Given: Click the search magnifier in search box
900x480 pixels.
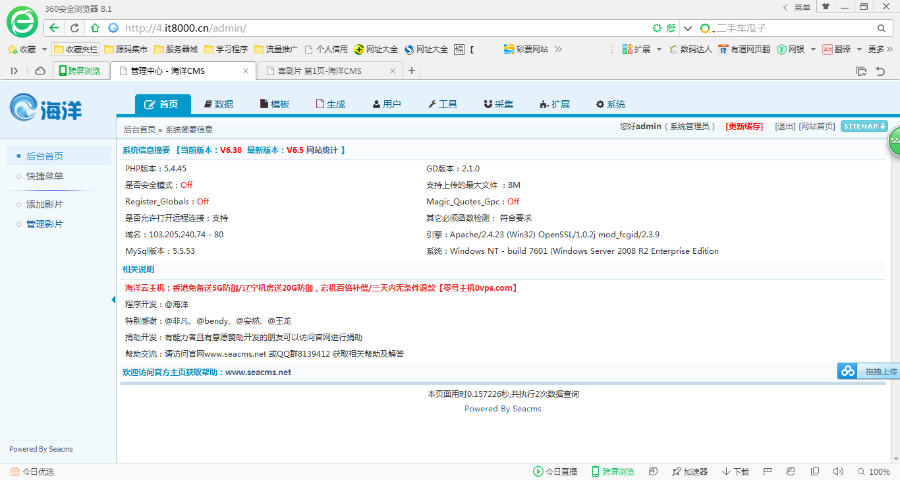Looking at the screenshot, I should pyautogui.click(x=881, y=28).
